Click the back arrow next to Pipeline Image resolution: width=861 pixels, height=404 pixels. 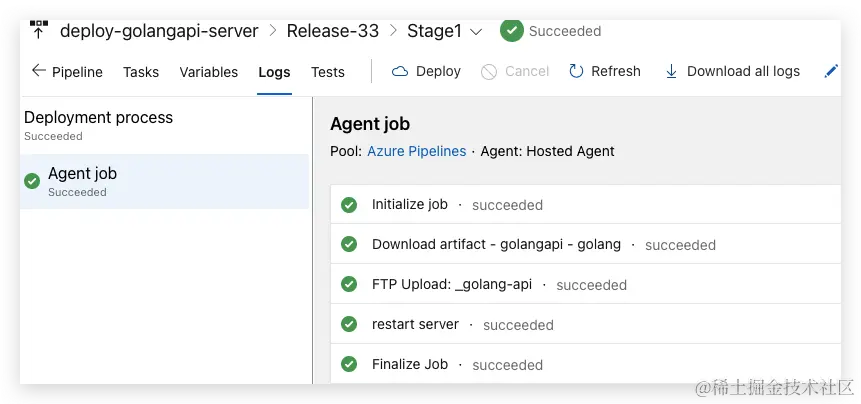tap(39, 71)
